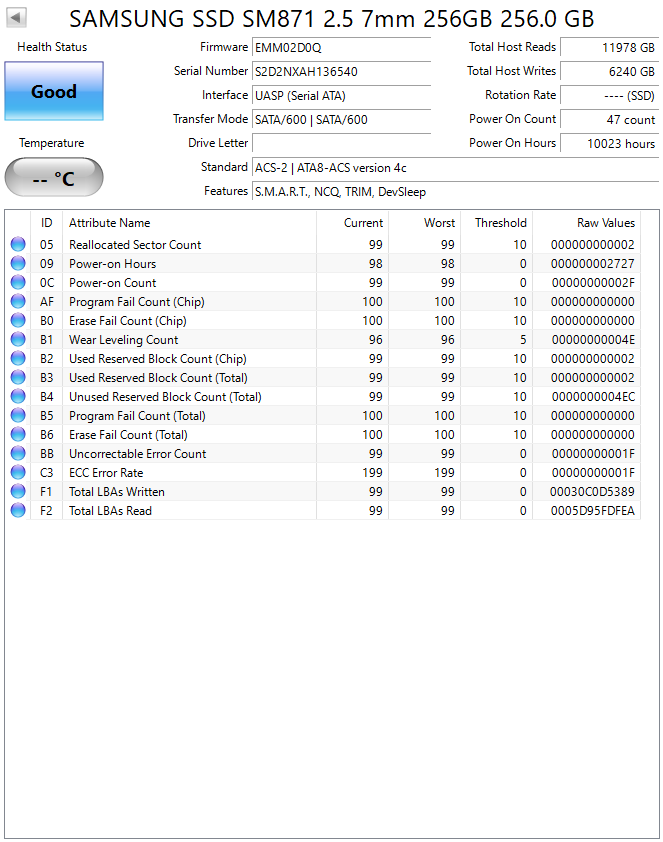This screenshot has width=663, height=842.
Task: Select status orb for Used Reserved Block Count (Total)
Action: (x=18, y=378)
